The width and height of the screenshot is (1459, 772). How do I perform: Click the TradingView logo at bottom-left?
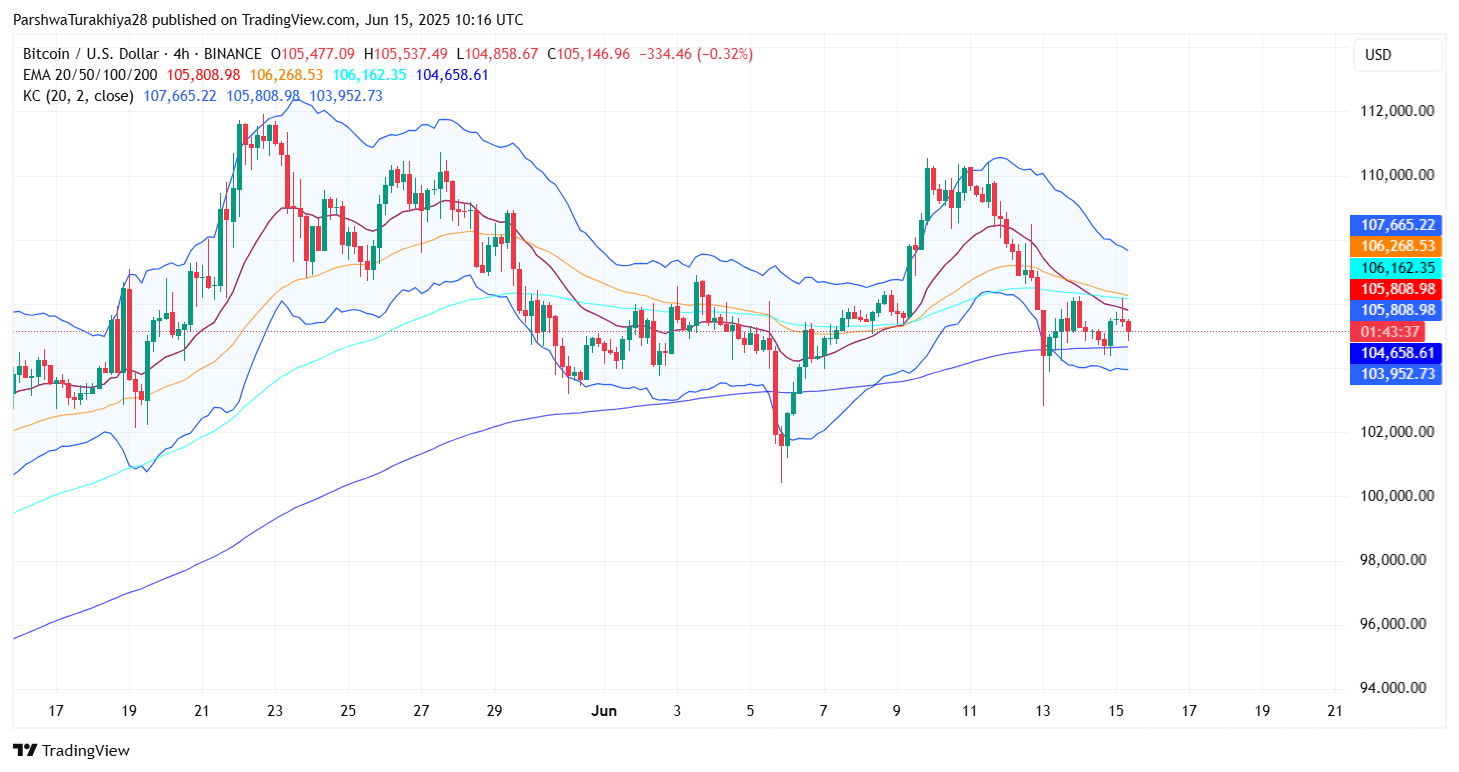click(x=71, y=750)
